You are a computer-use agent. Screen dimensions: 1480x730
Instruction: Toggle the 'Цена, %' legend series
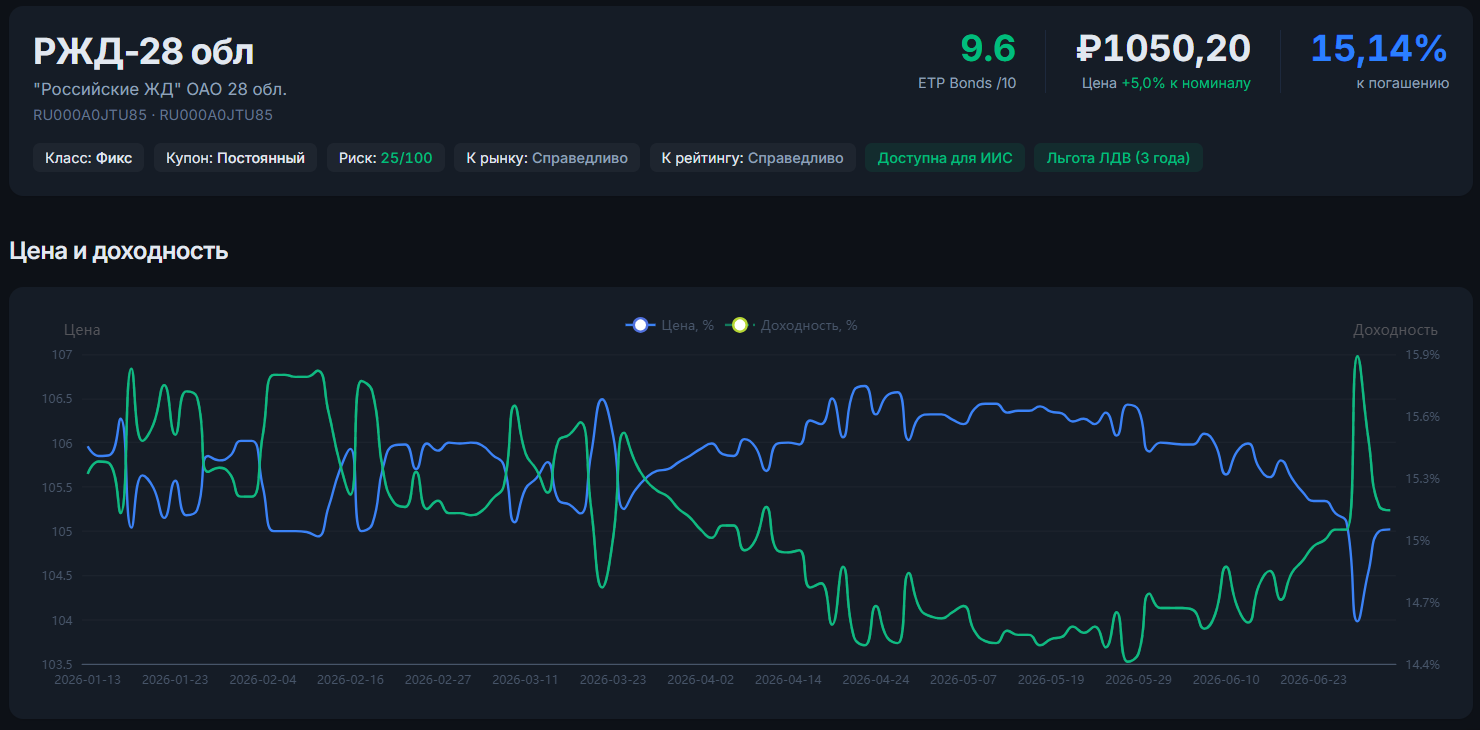click(670, 325)
